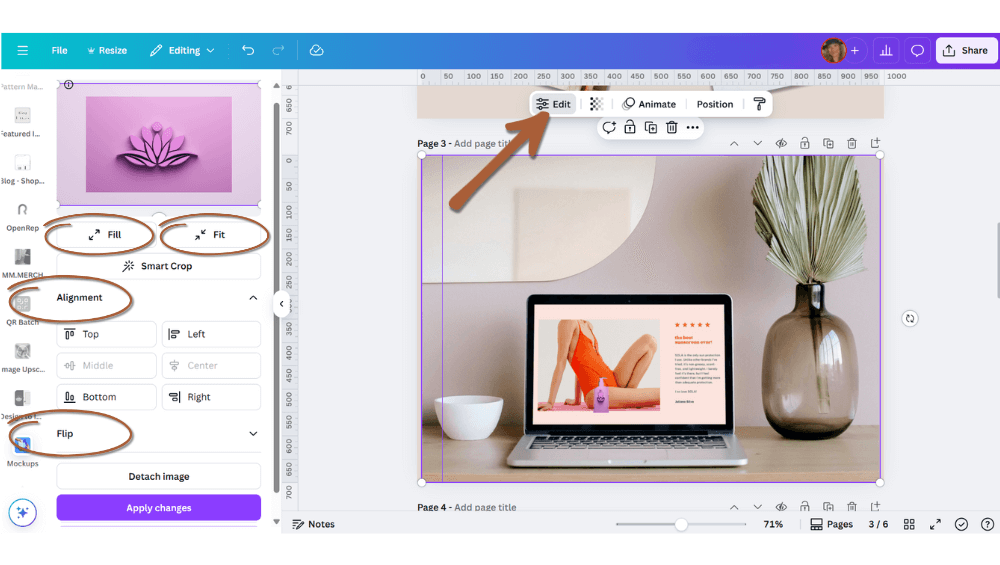Click the Smart Crop button

click(159, 266)
